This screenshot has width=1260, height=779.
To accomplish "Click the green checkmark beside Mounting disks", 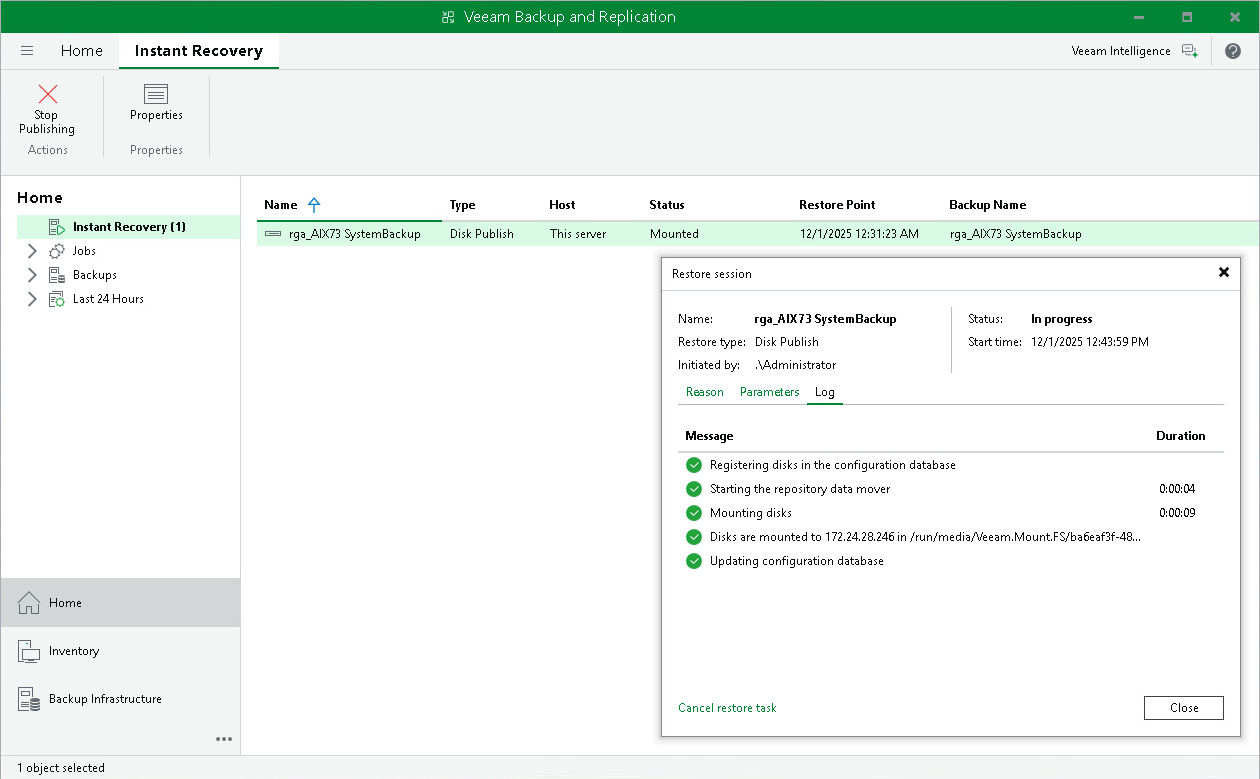I will [694, 513].
